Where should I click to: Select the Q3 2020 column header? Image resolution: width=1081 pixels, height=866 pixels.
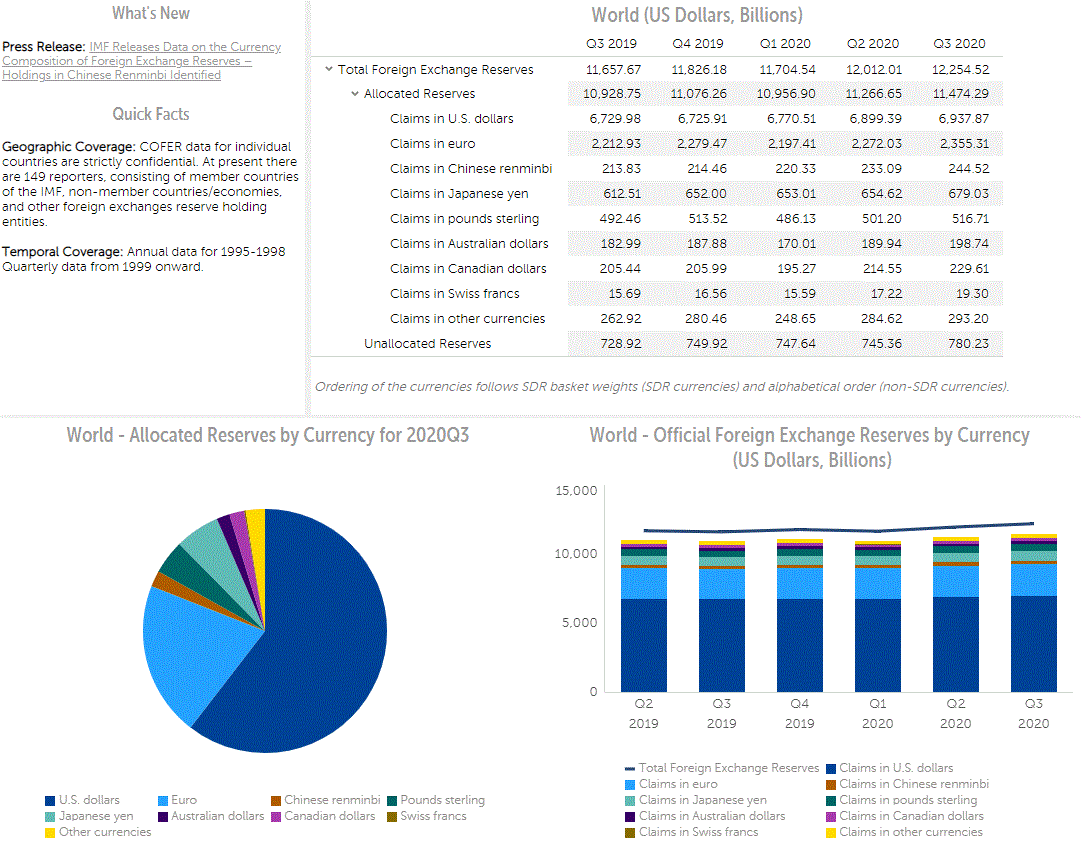[958, 44]
